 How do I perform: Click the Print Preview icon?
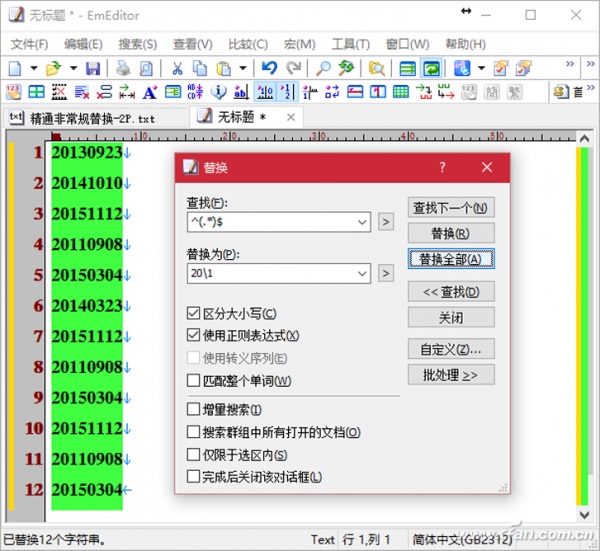[146, 68]
